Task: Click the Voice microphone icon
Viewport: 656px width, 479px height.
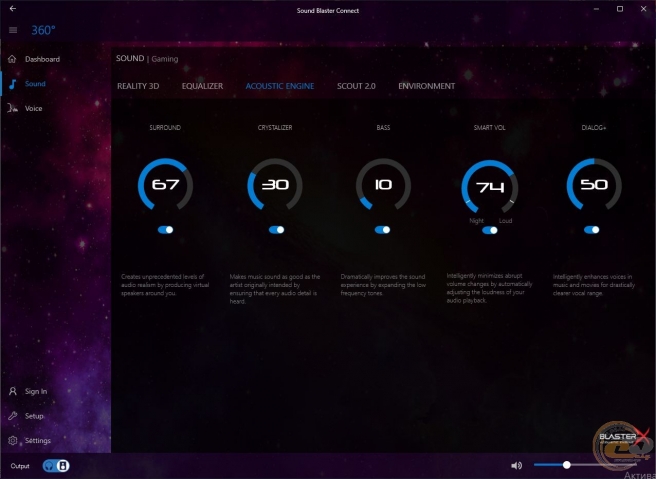Action: 12,108
